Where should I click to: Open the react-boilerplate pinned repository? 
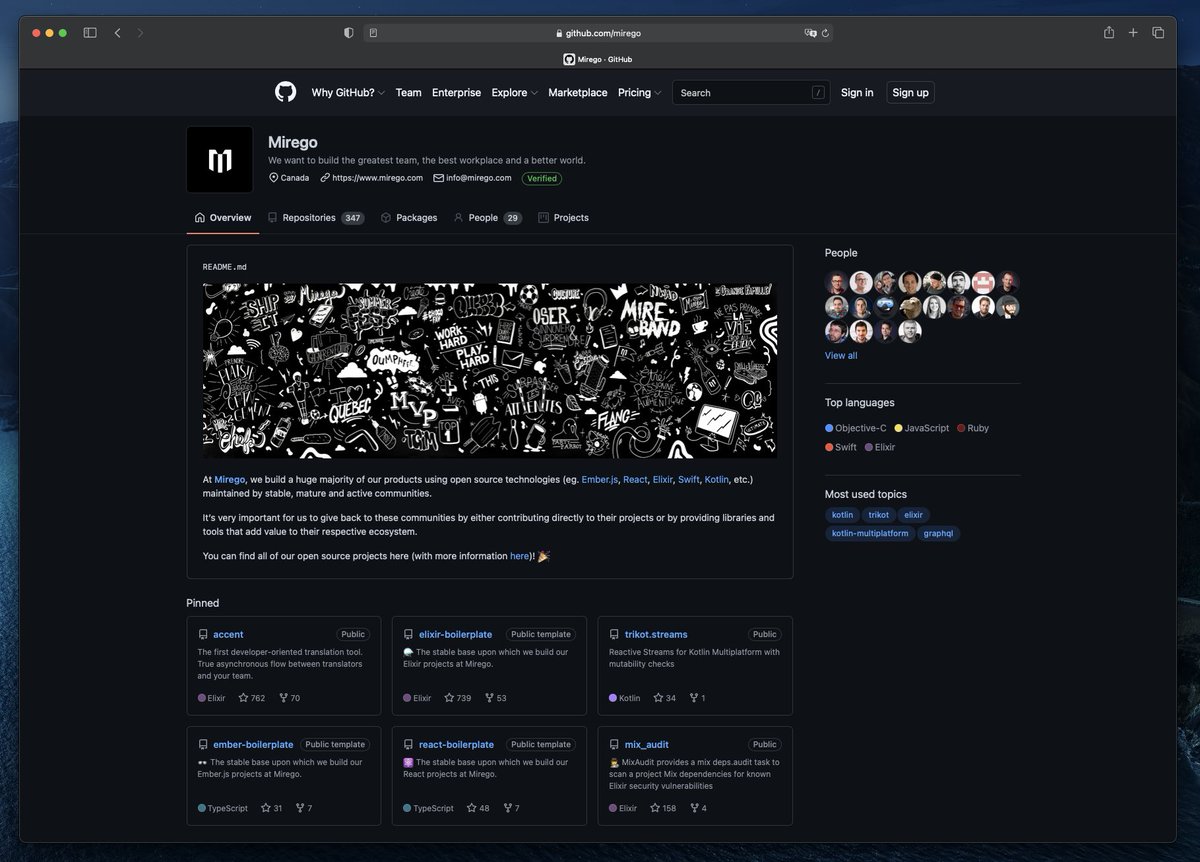click(456, 744)
